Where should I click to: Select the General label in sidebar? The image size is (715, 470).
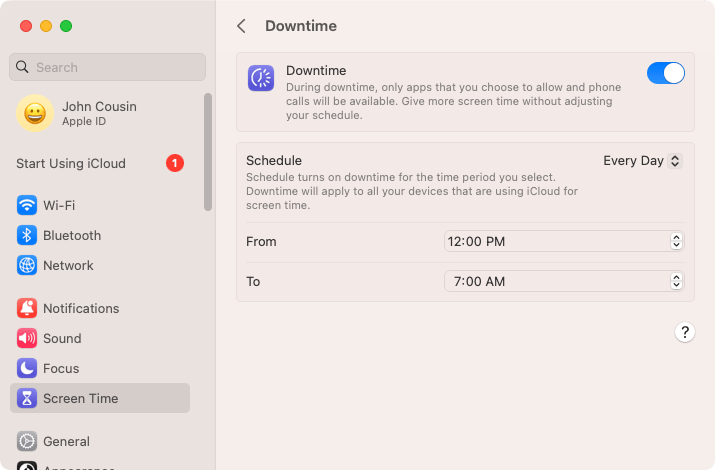[x=67, y=442]
